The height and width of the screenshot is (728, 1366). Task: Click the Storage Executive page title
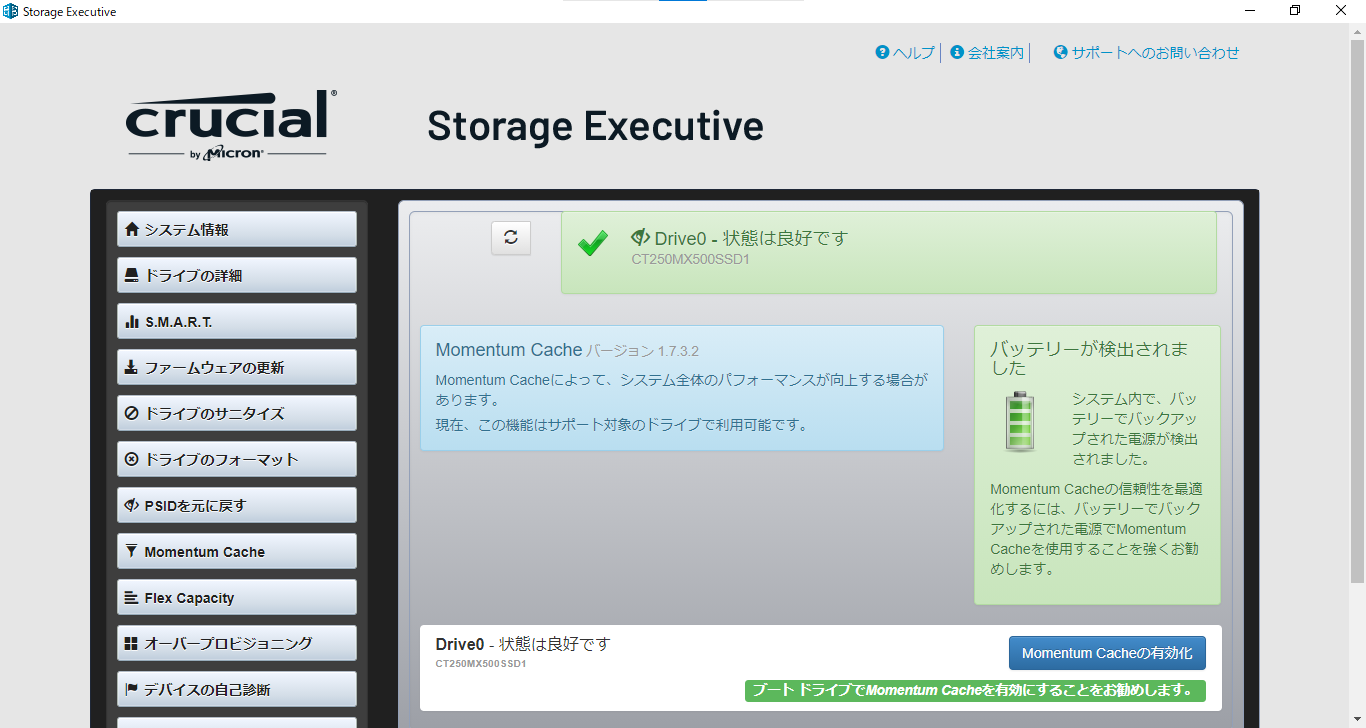pos(595,126)
